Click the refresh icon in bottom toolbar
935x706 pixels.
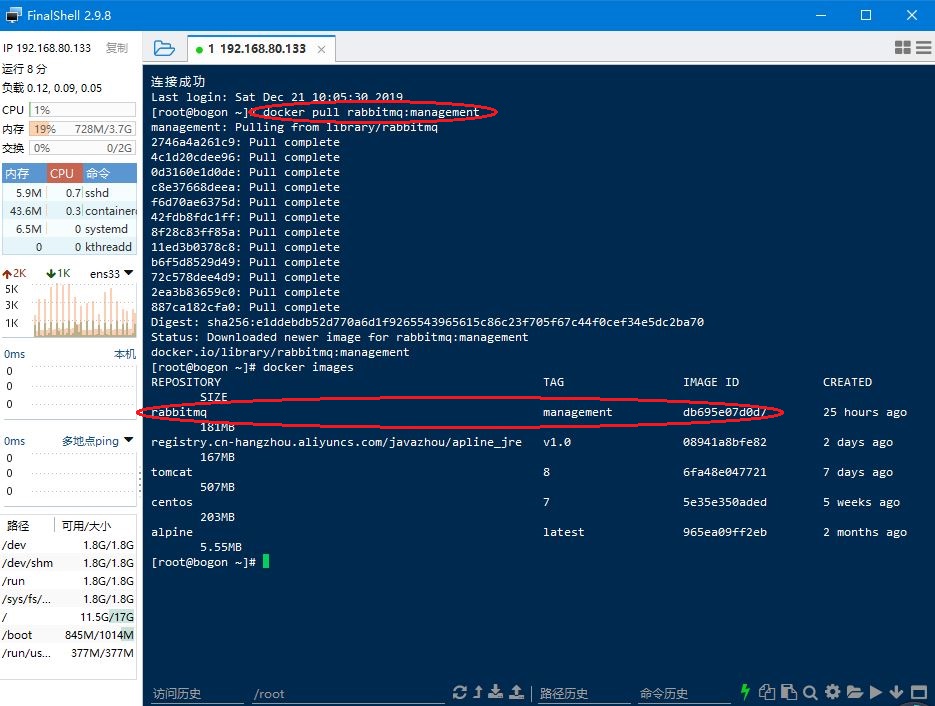tap(460, 692)
